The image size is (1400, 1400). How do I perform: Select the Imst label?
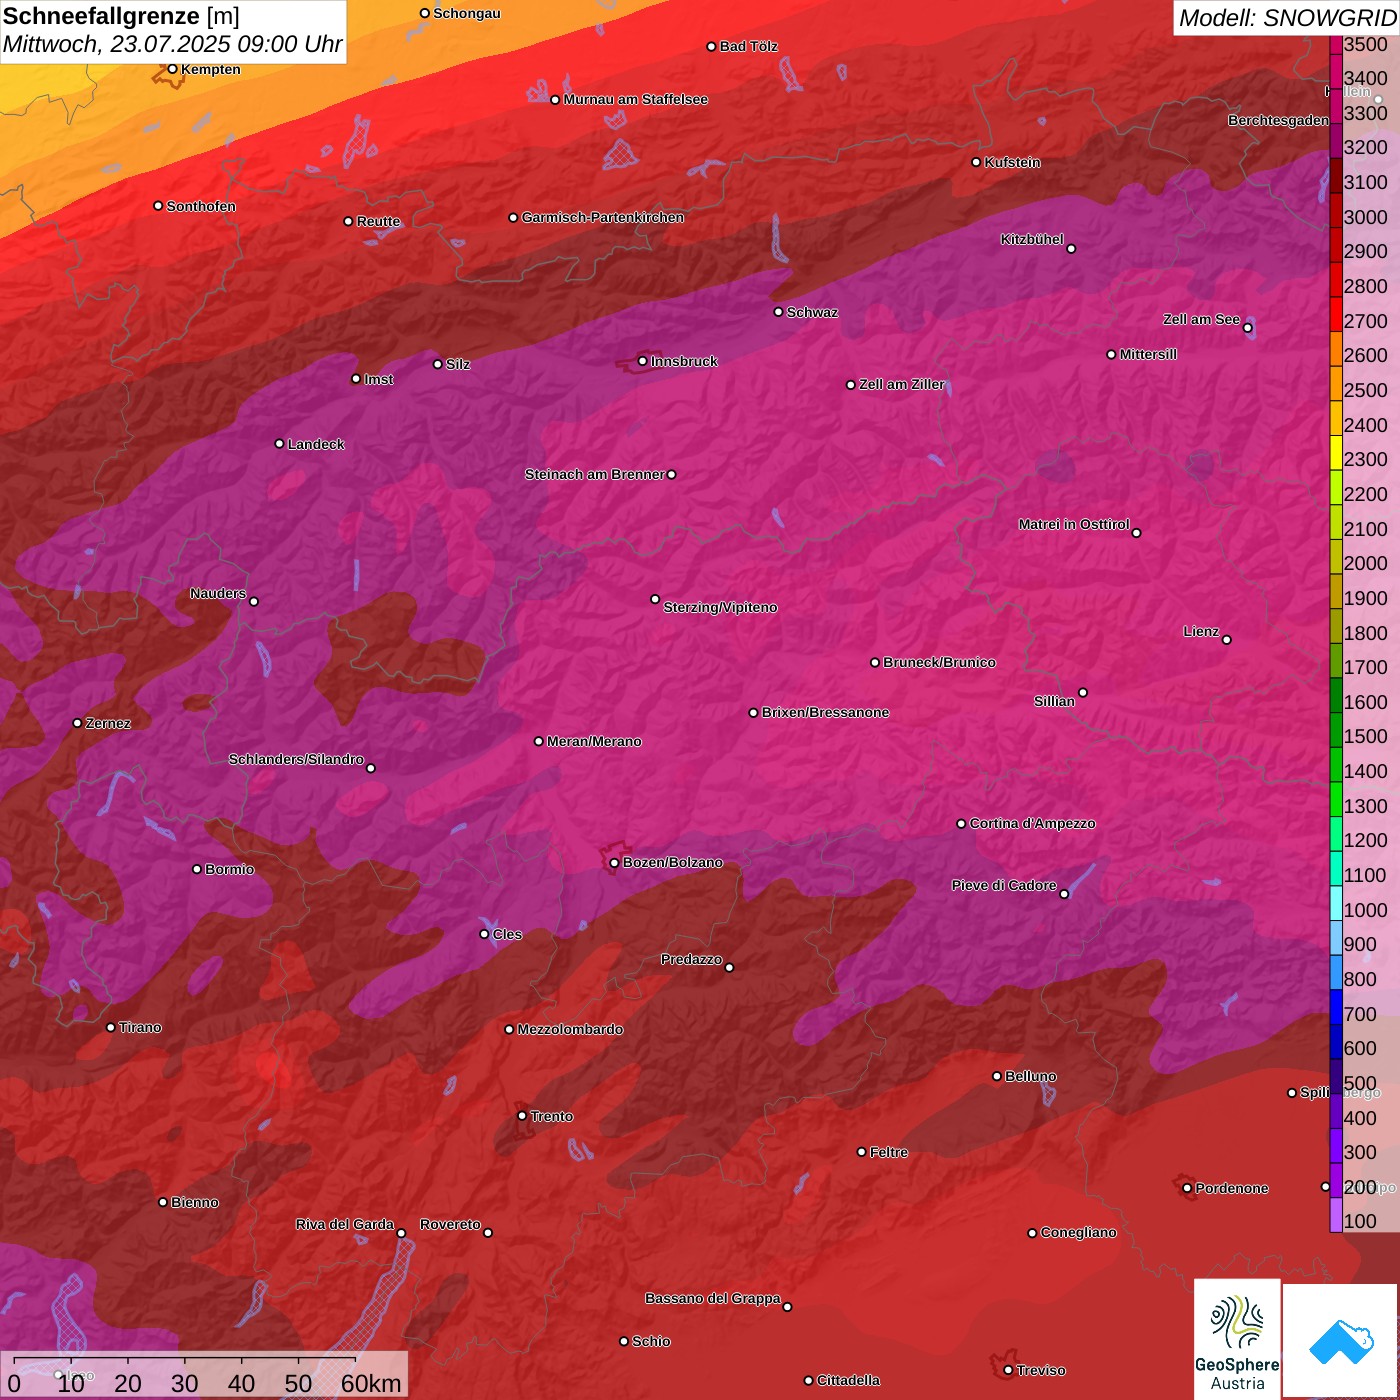378,379
